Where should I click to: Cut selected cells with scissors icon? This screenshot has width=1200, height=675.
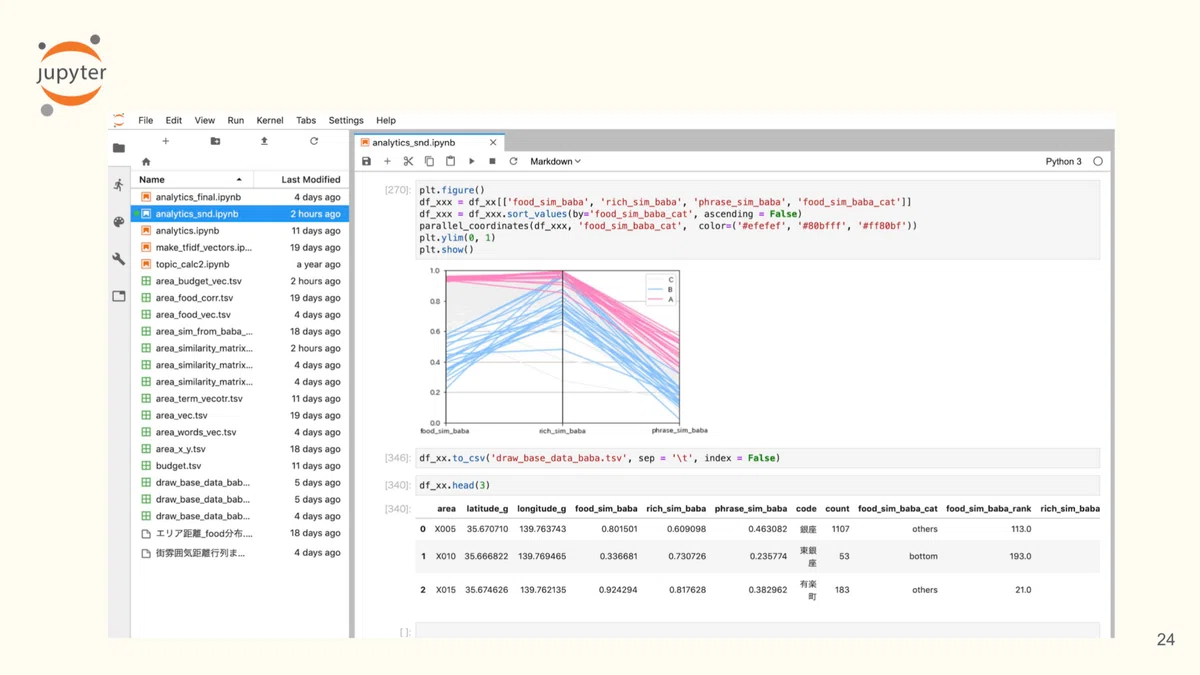(408, 161)
